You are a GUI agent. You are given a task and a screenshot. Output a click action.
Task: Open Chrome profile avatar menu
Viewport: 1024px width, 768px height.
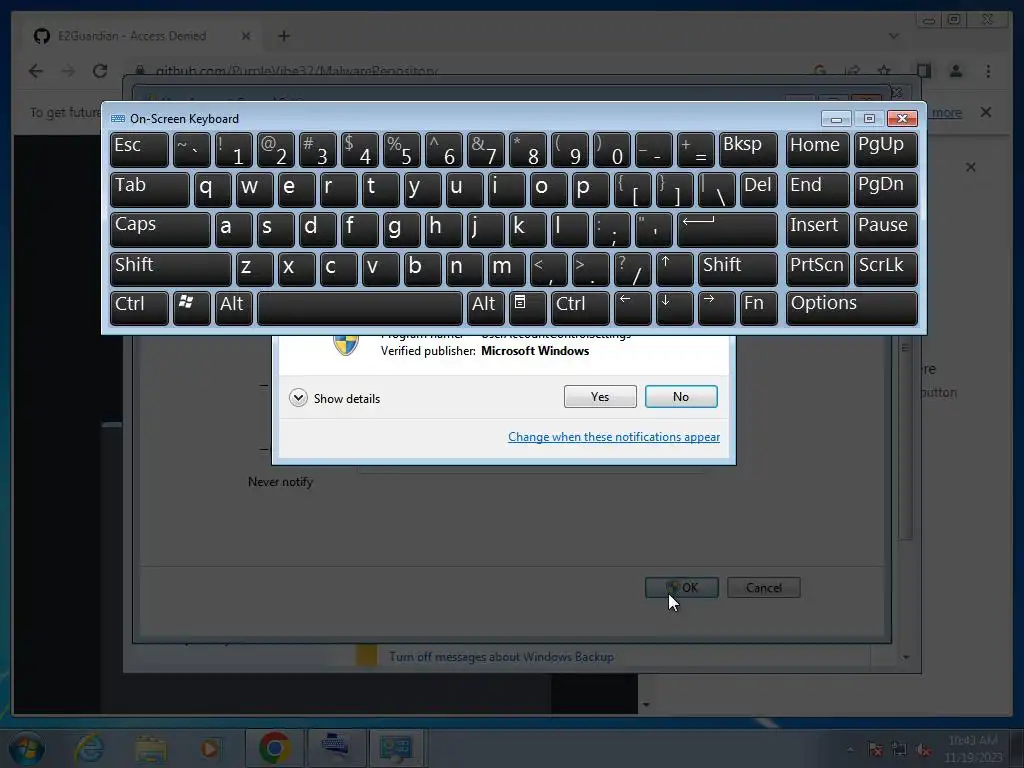(x=955, y=71)
